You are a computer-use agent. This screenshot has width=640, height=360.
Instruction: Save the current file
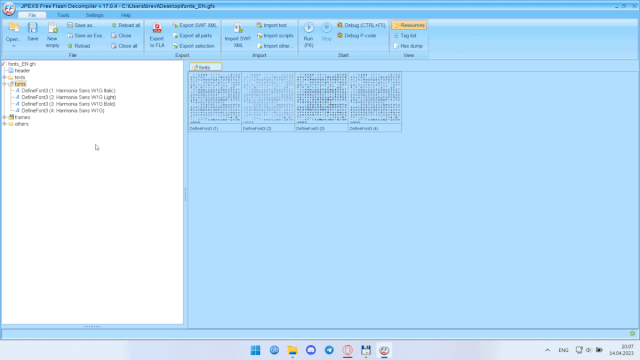33,33
